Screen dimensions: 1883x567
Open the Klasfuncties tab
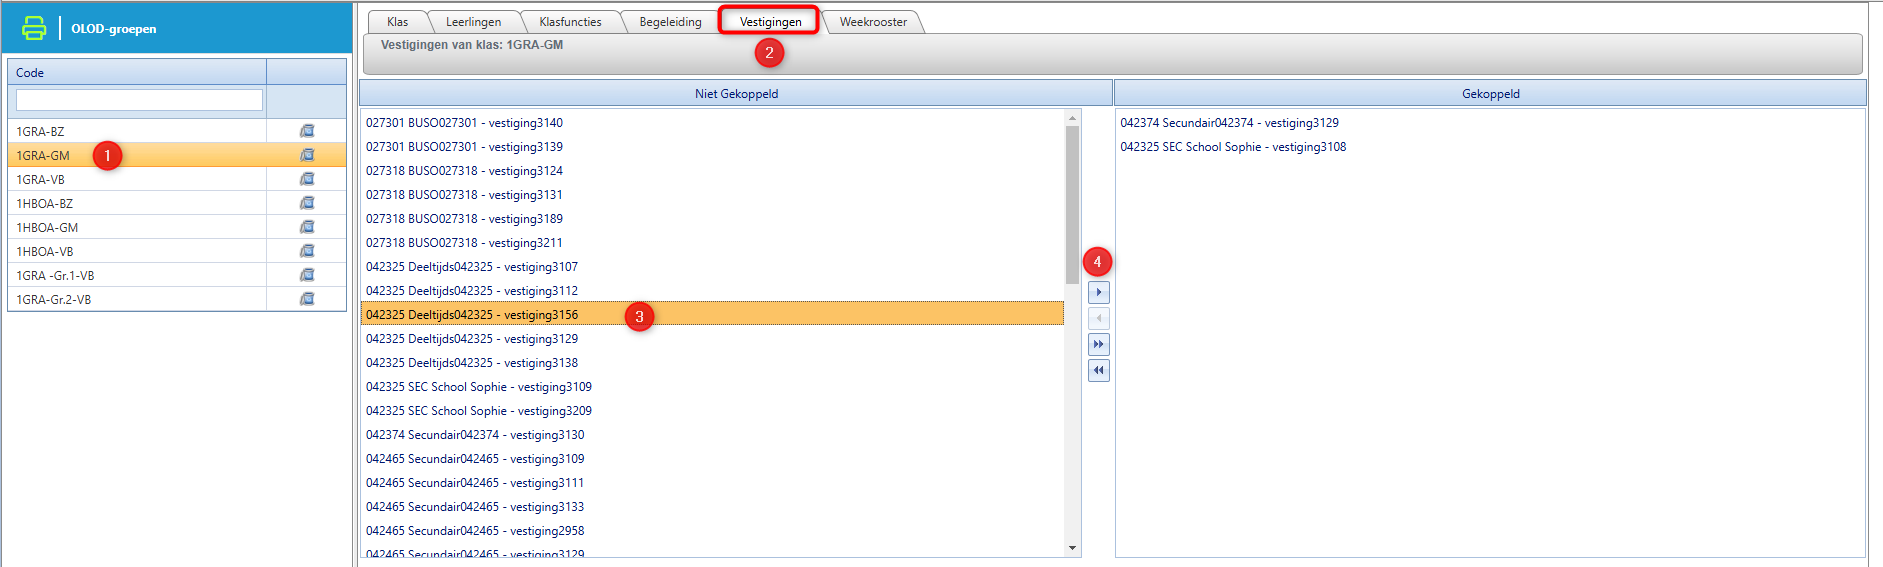coord(570,22)
